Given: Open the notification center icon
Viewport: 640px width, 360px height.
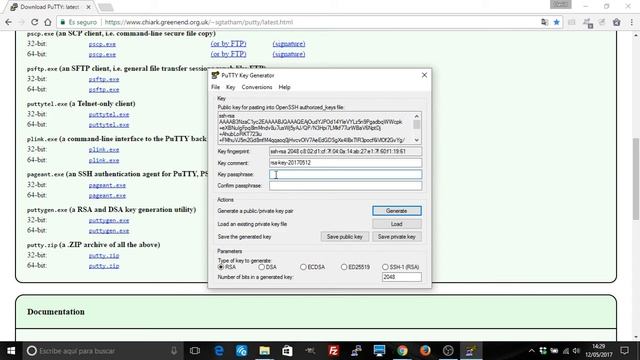Looking at the screenshot, I should tap(624, 351).
